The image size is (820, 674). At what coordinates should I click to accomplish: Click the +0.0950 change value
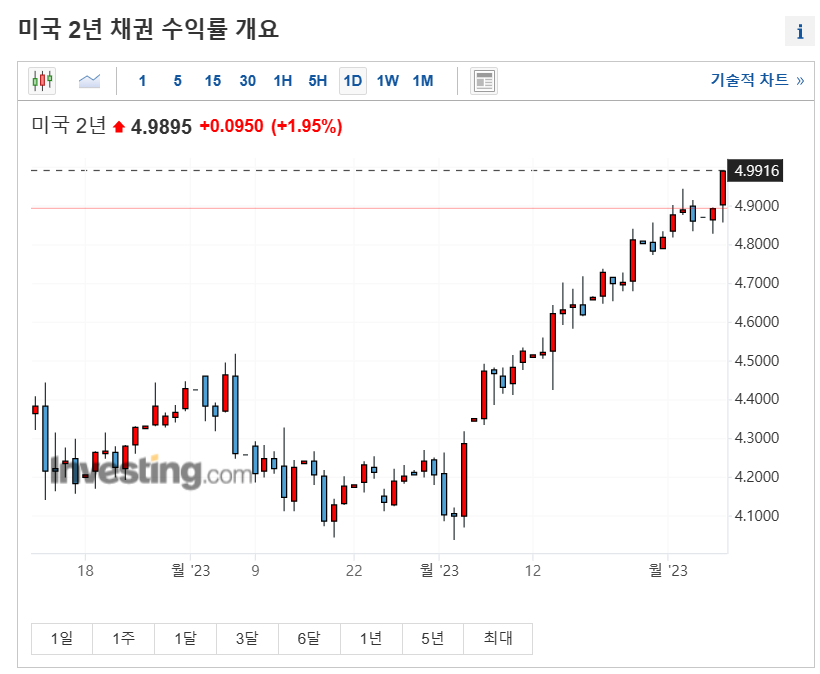(x=232, y=126)
